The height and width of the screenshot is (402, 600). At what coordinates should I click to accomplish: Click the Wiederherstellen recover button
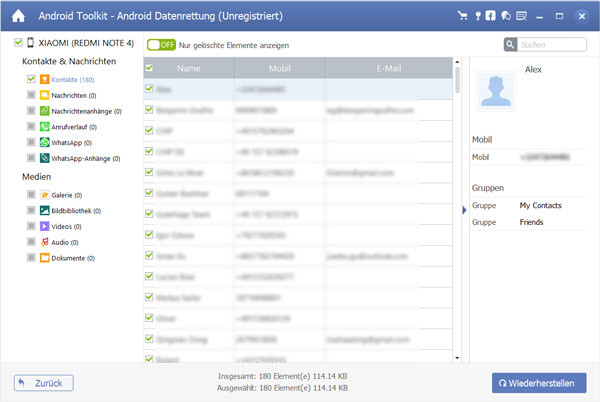[539, 383]
